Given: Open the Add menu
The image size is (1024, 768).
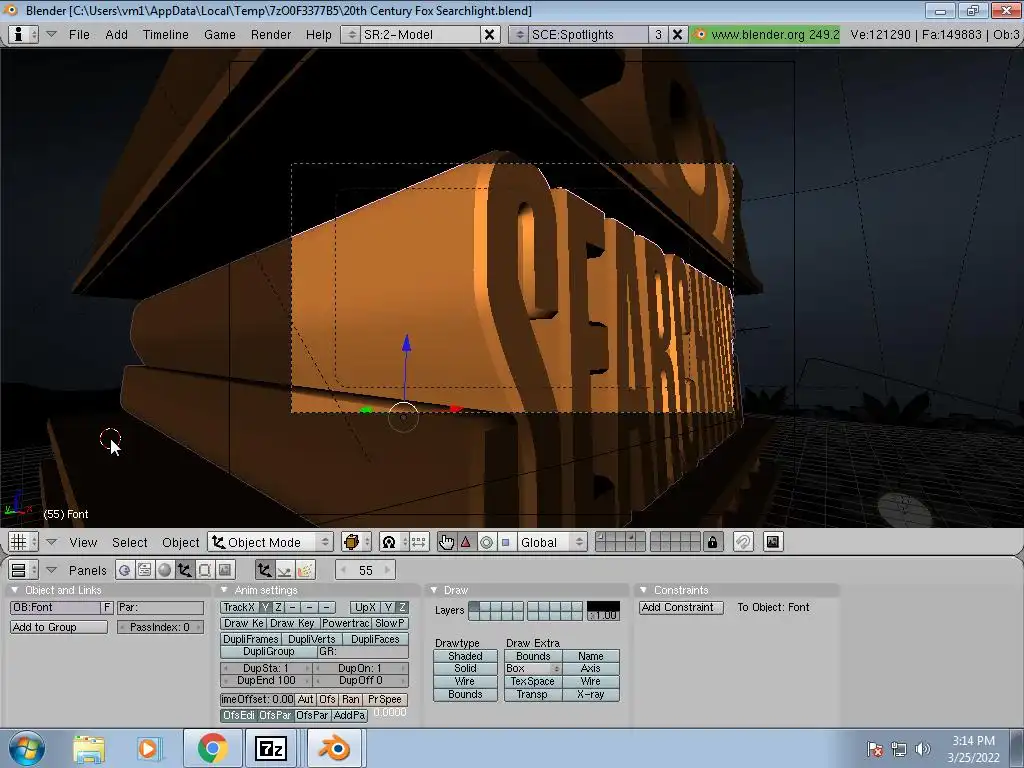Looking at the screenshot, I should tap(116, 35).
